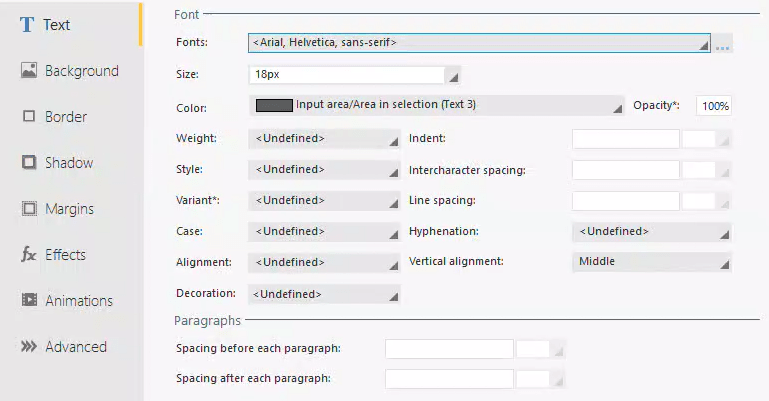Image resolution: width=769 pixels, height=401 pixels.
Task: Click the Animations film icon
Action: [29, 301]
